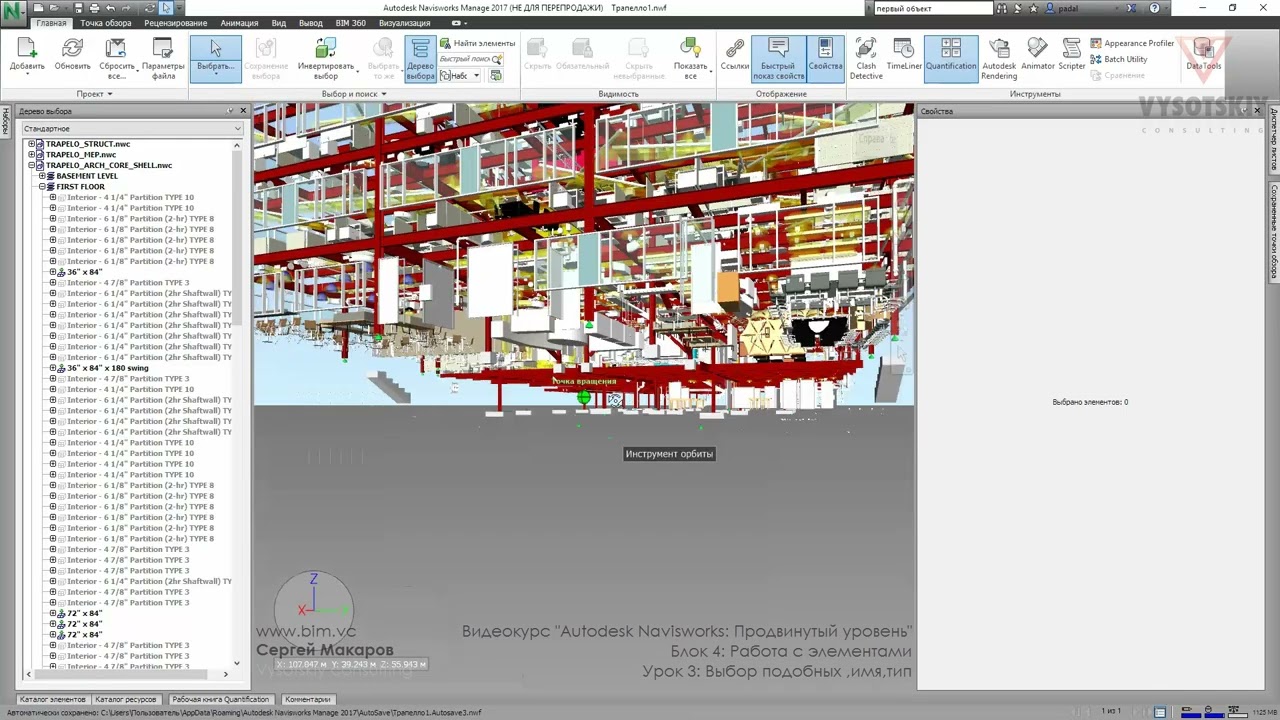The width and height of the screenshot is (1280, 720).
Task: Click the Показать все icon
Action: point(690,49)
